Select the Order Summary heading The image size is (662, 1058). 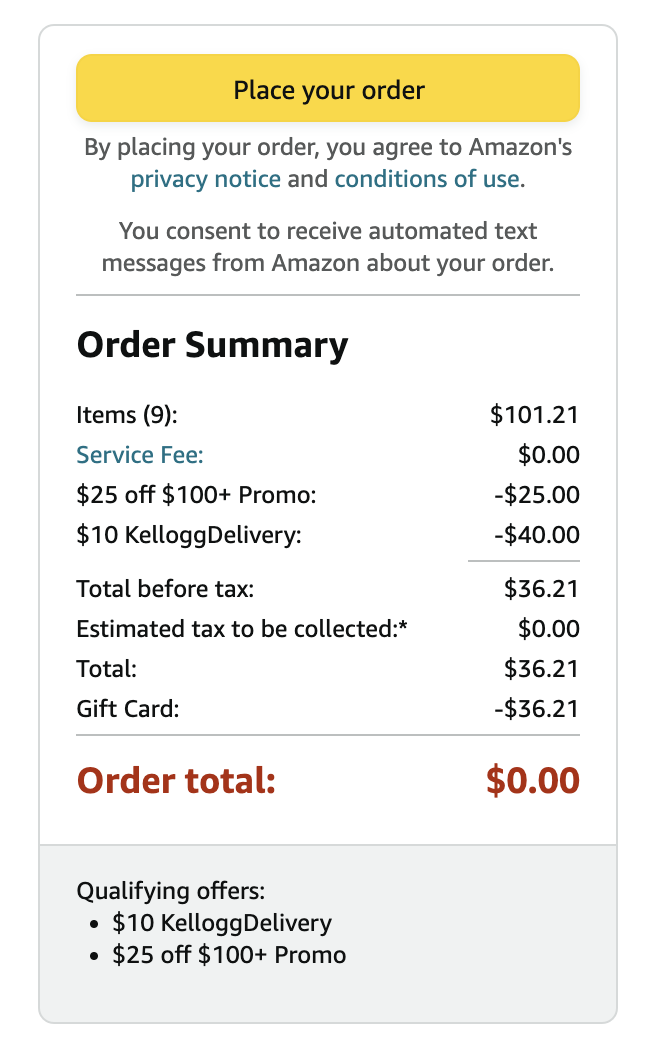tap(212, 344)
